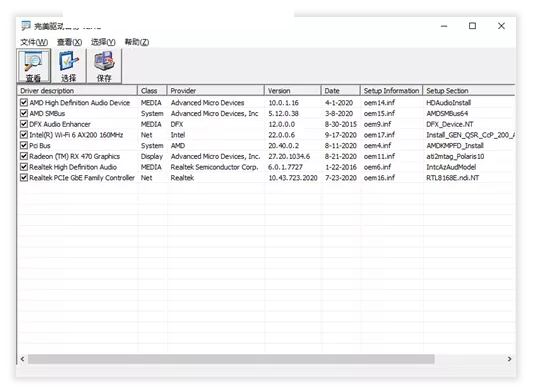Toggle the Pci Bus checkbox
This screenshot has height=388, width=534.
[x=24, y=145]
